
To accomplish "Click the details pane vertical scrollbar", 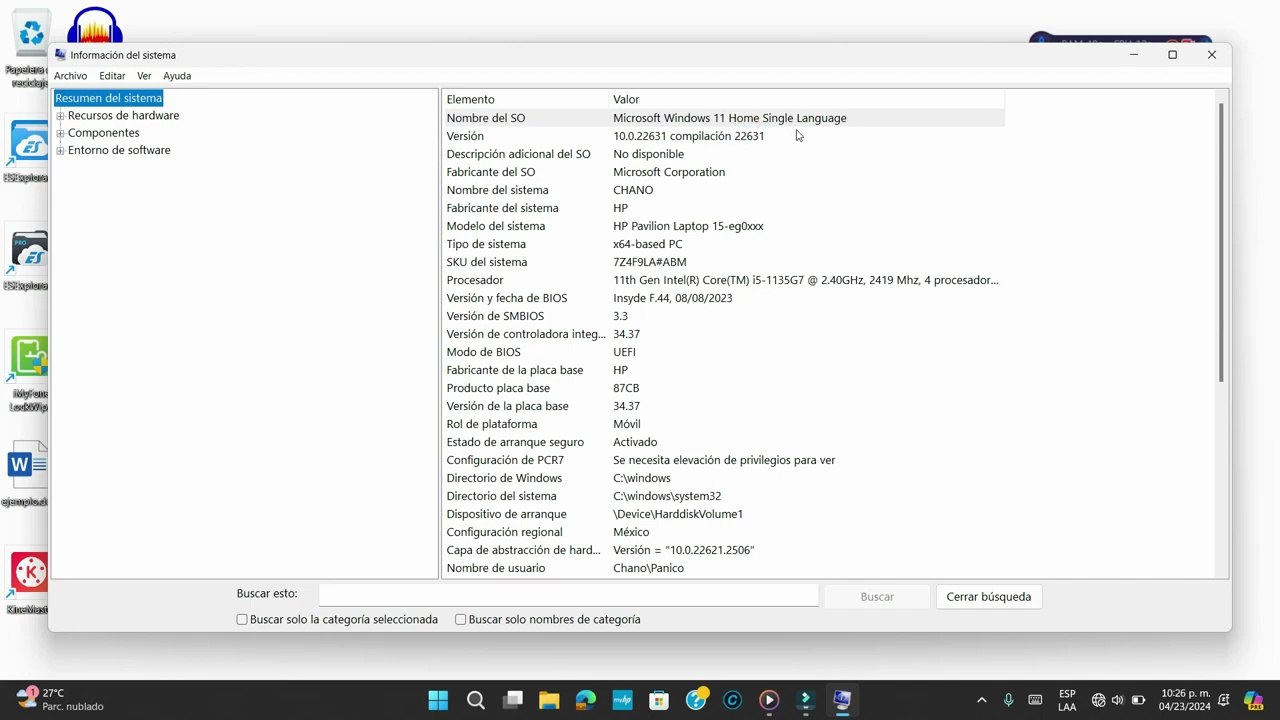I will click(1221, 241).
